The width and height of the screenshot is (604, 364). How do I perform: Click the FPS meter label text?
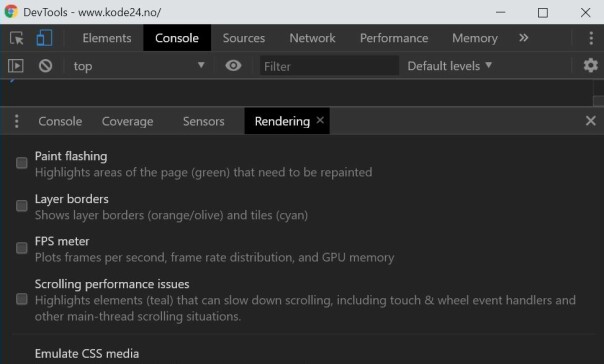(62, 241)
